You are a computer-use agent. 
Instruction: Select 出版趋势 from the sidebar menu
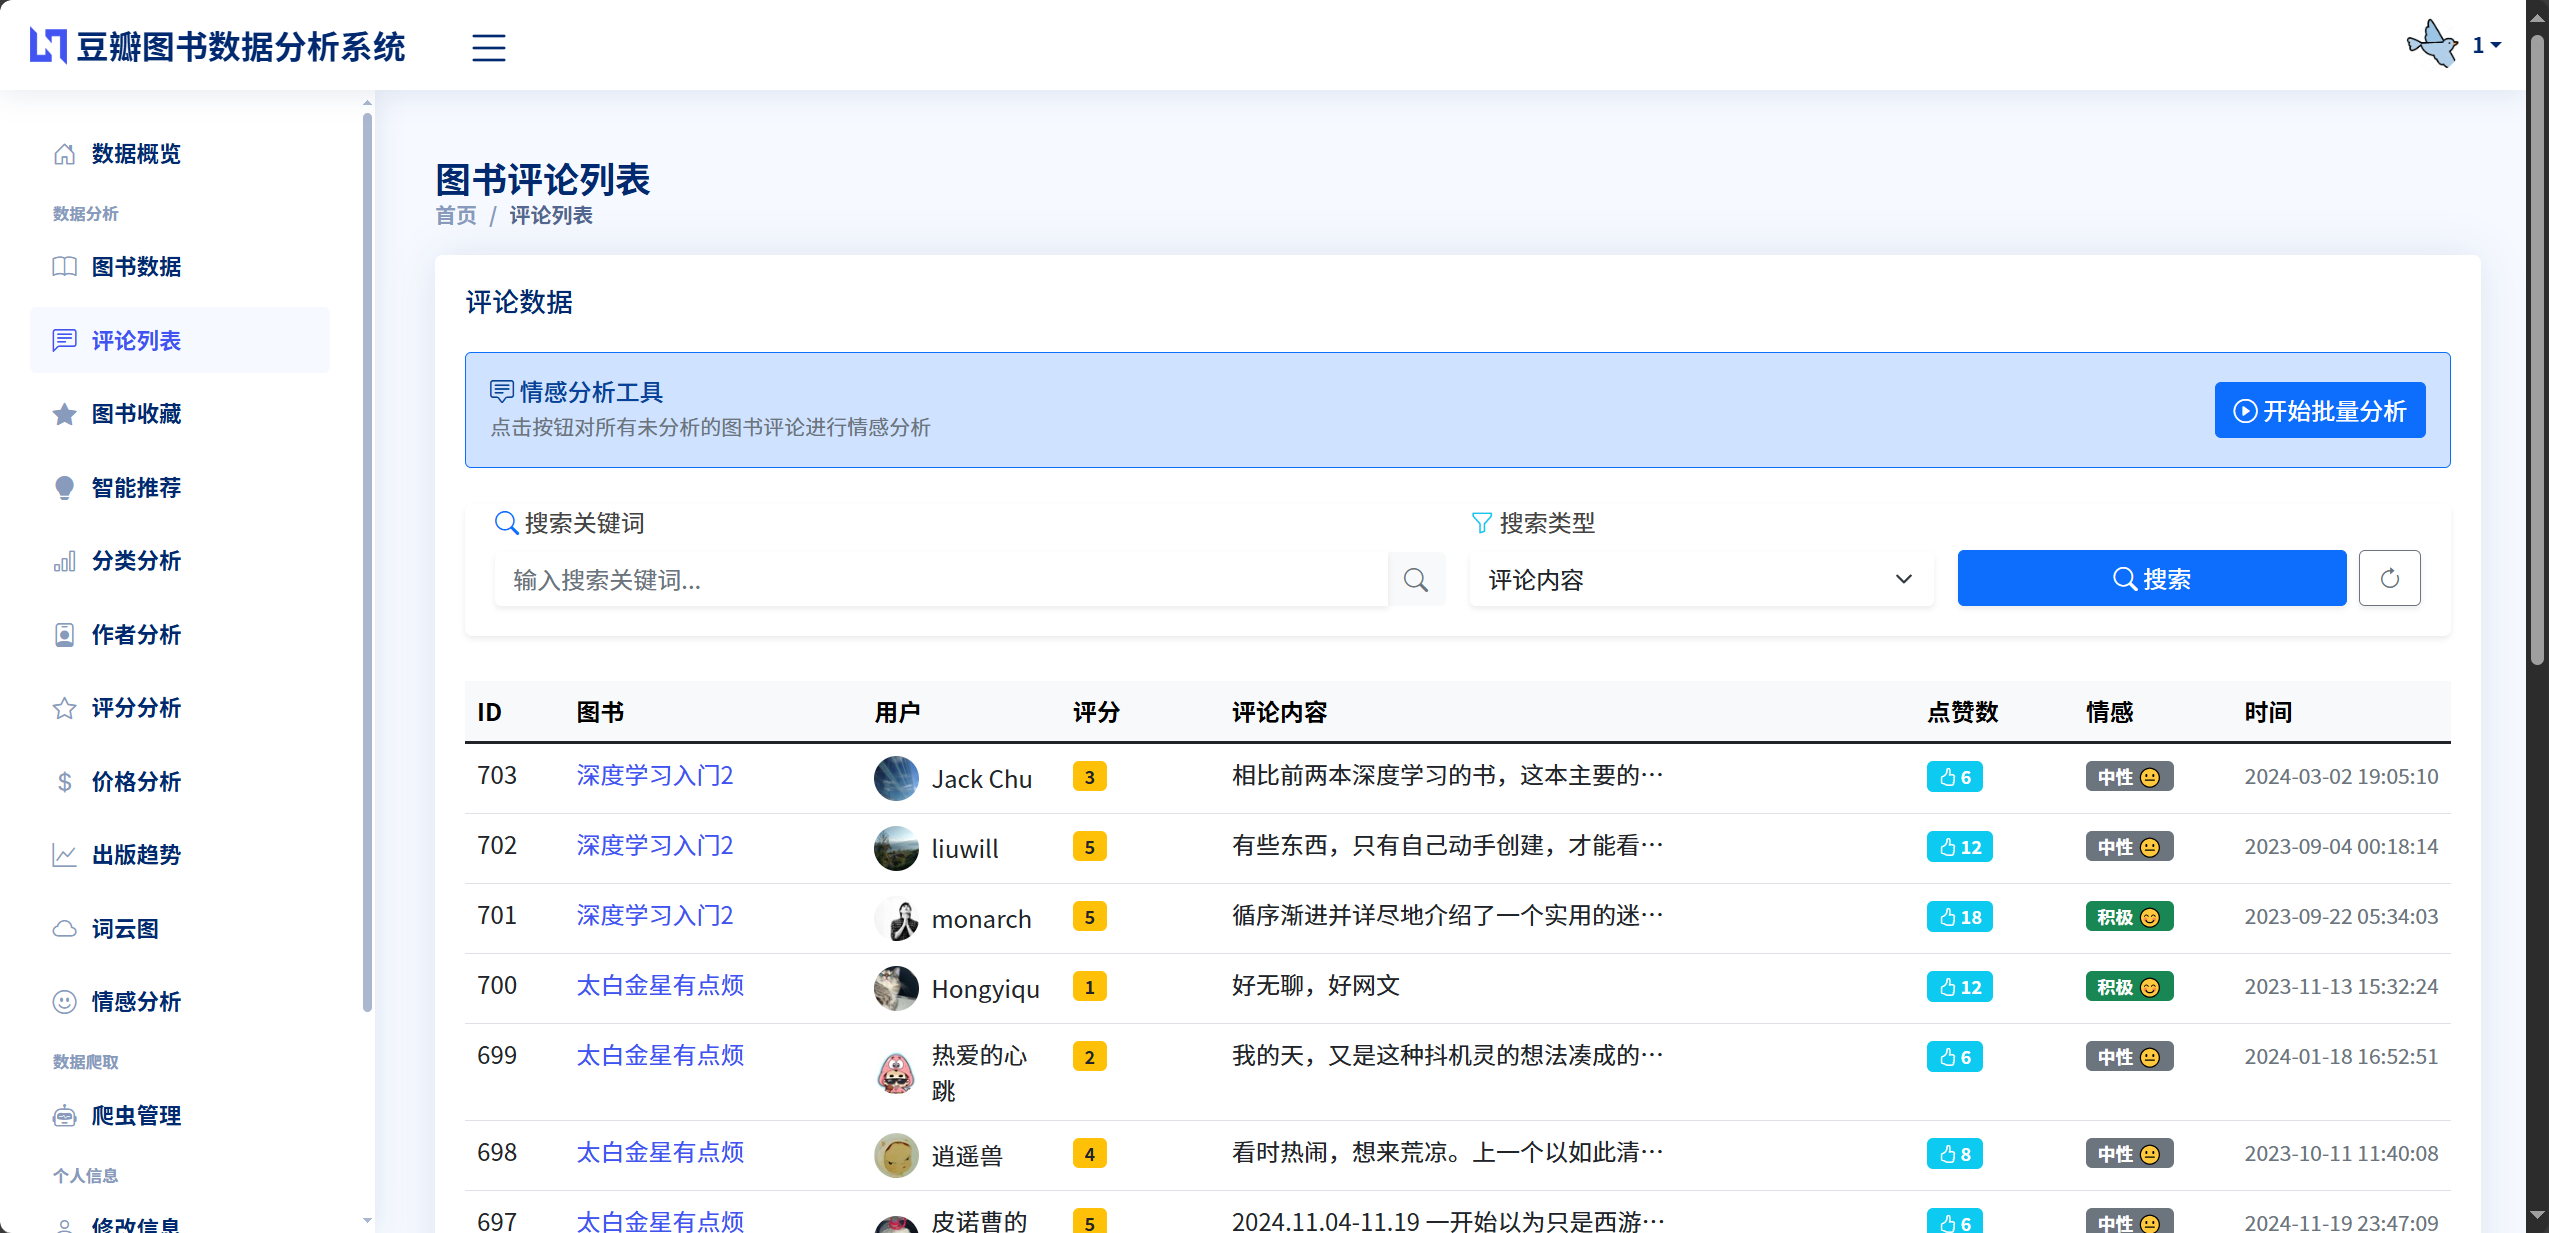coord(136,855)
